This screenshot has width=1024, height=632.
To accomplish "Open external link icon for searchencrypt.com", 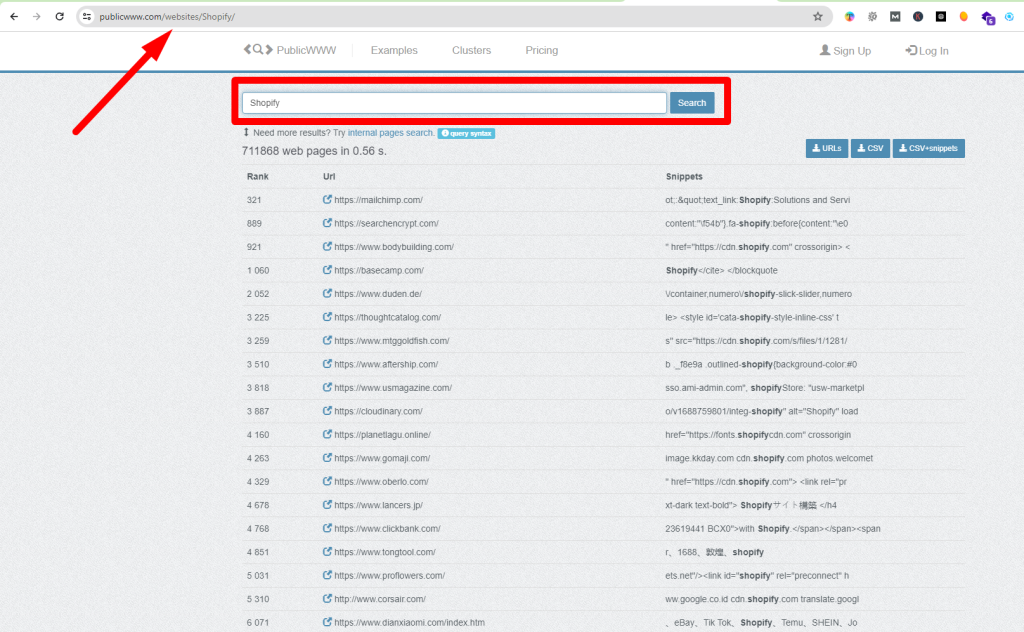I will (327, 223).
